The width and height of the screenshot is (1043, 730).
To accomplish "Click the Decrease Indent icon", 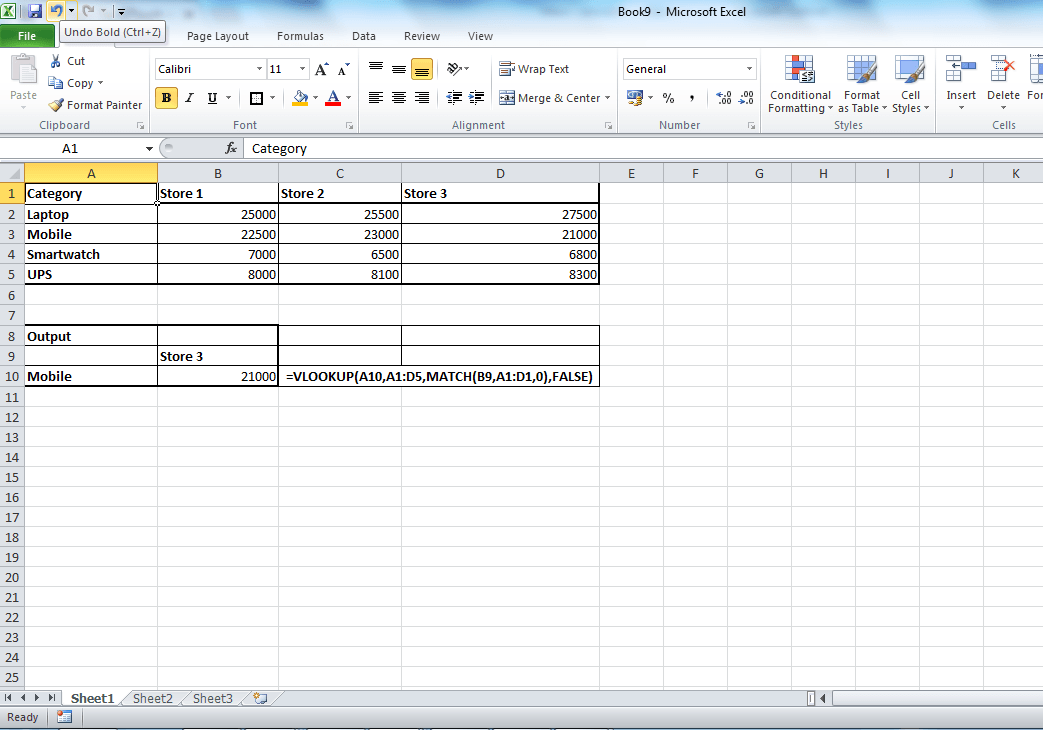I will click(x=454, y=98).
